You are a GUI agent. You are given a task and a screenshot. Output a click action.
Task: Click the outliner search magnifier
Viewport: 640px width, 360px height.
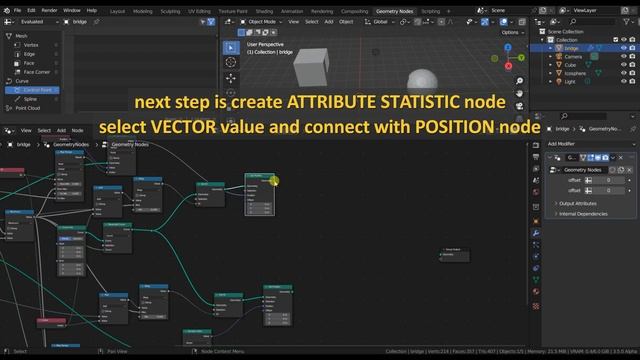point(573,22)
